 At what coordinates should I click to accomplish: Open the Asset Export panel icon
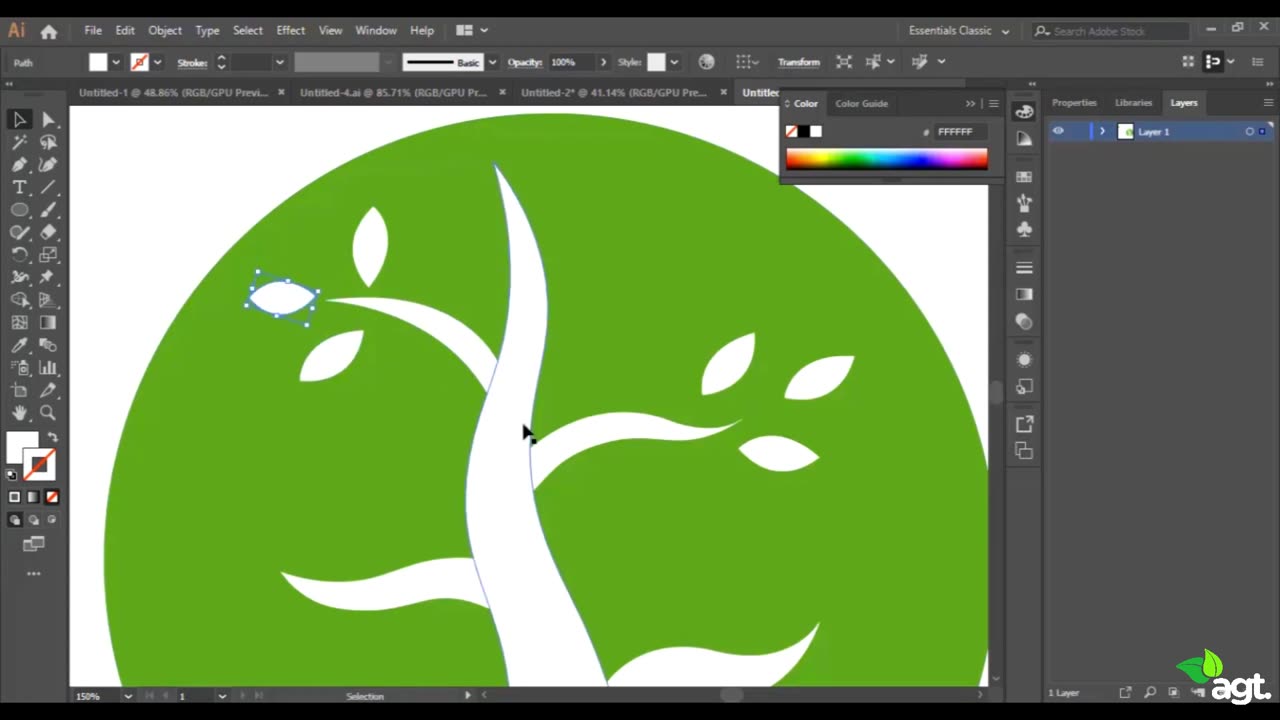click(1024, 424)
